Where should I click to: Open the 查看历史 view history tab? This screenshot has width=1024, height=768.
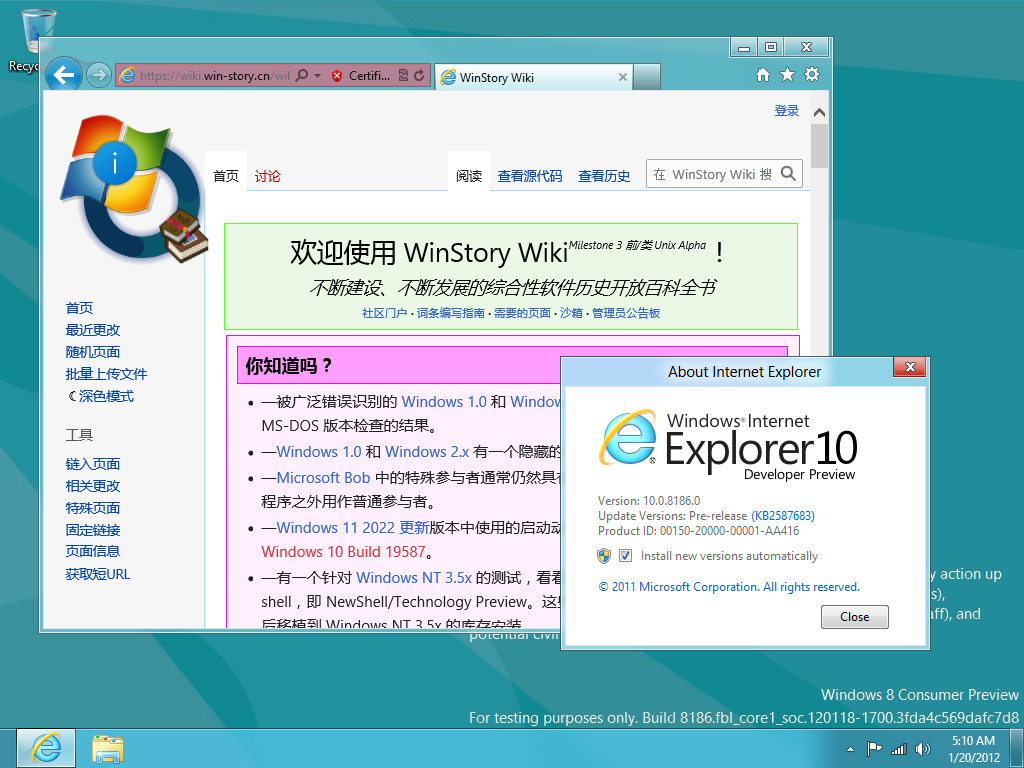tap(604, 176)
